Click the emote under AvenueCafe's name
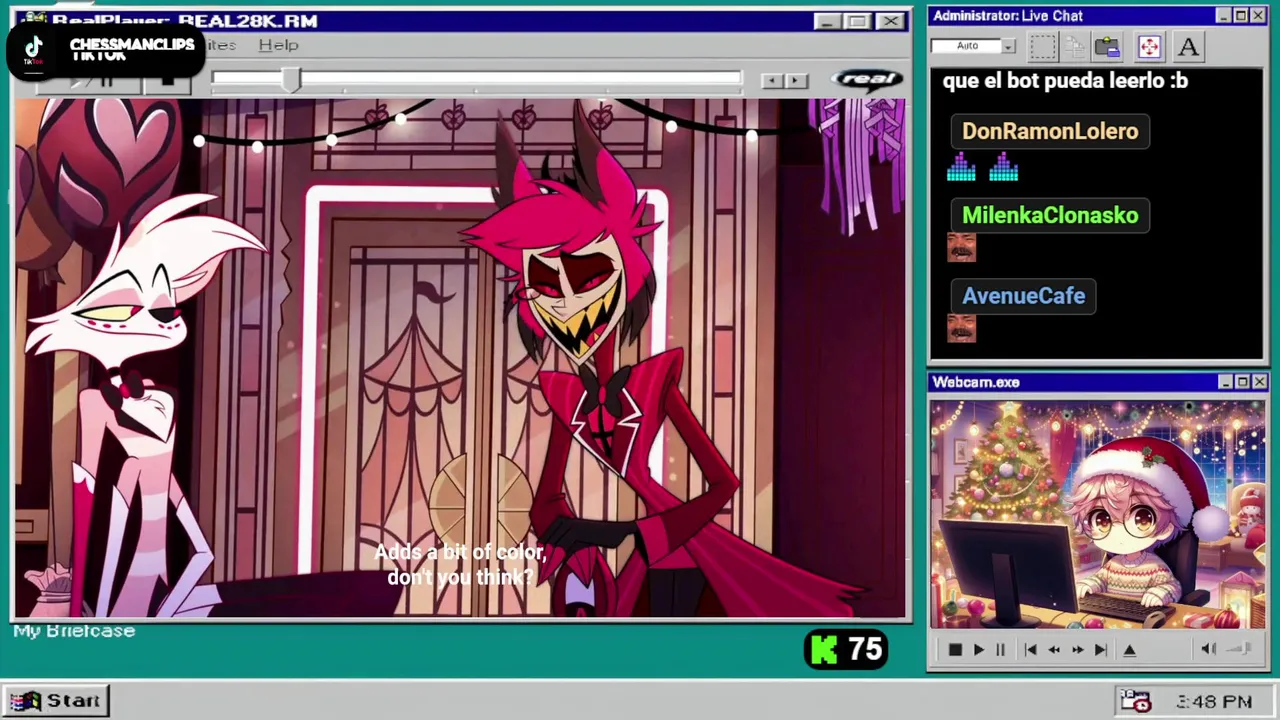Screen dimensions: 1280x720 961,328
